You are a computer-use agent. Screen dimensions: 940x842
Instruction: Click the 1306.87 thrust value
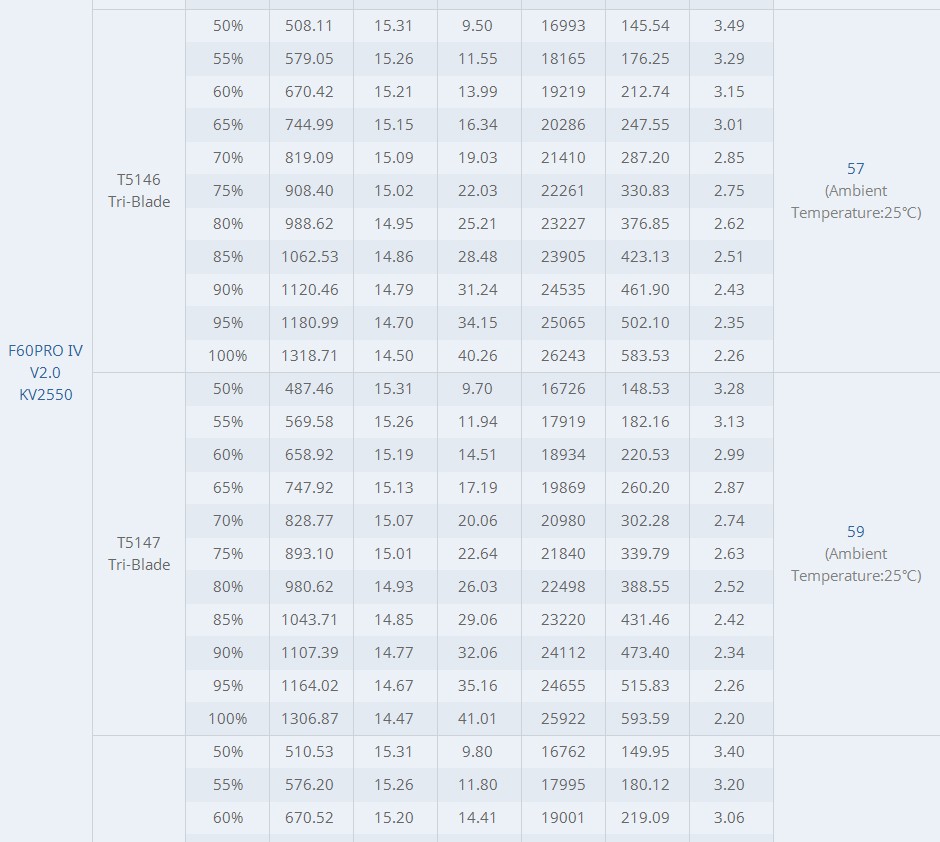(x=310, y=719)
